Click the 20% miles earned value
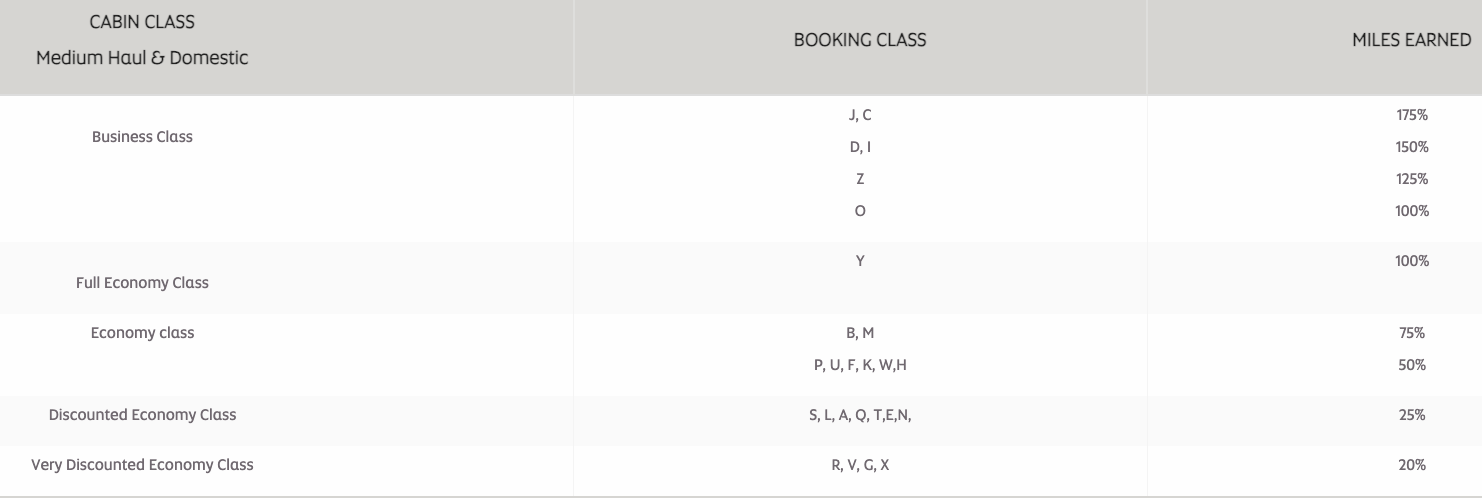1482x501 pixels. [1412, 465]
